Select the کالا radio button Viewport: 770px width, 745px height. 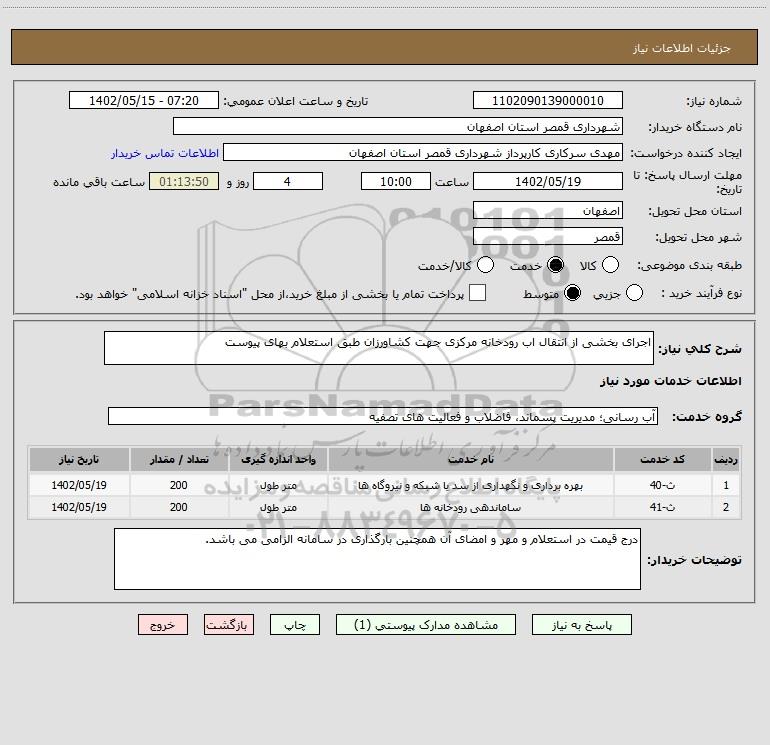[610, 265]
